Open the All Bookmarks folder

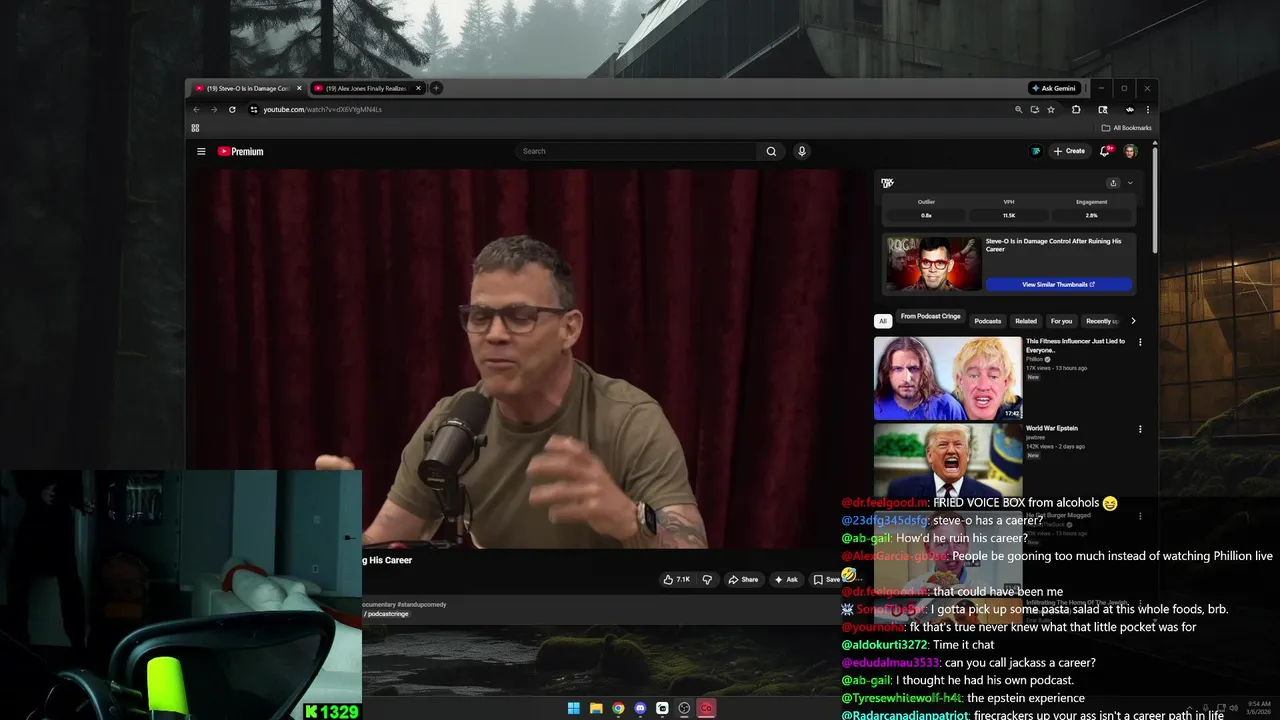[x=1126, y=128]
